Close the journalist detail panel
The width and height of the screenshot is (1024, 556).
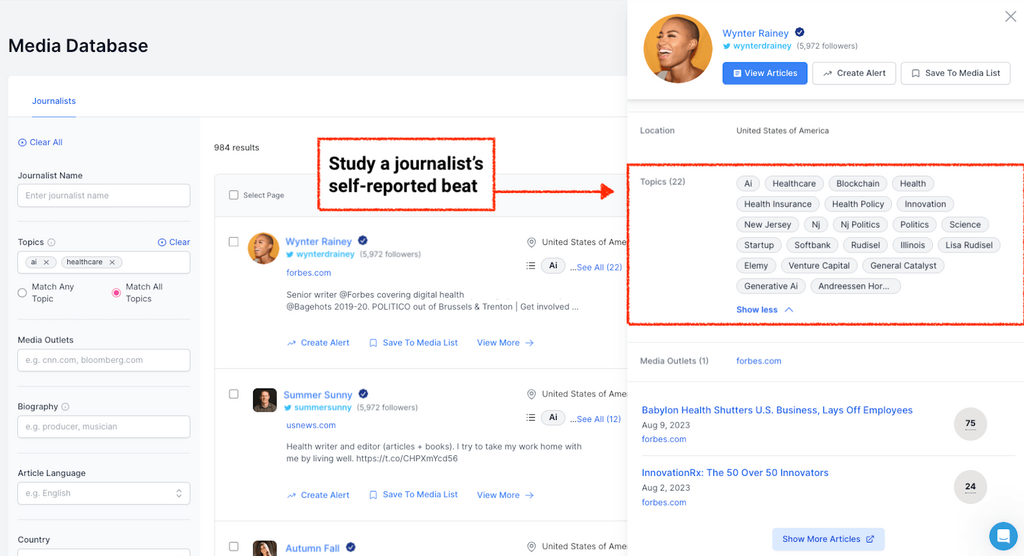click(x=1010, y=17)
